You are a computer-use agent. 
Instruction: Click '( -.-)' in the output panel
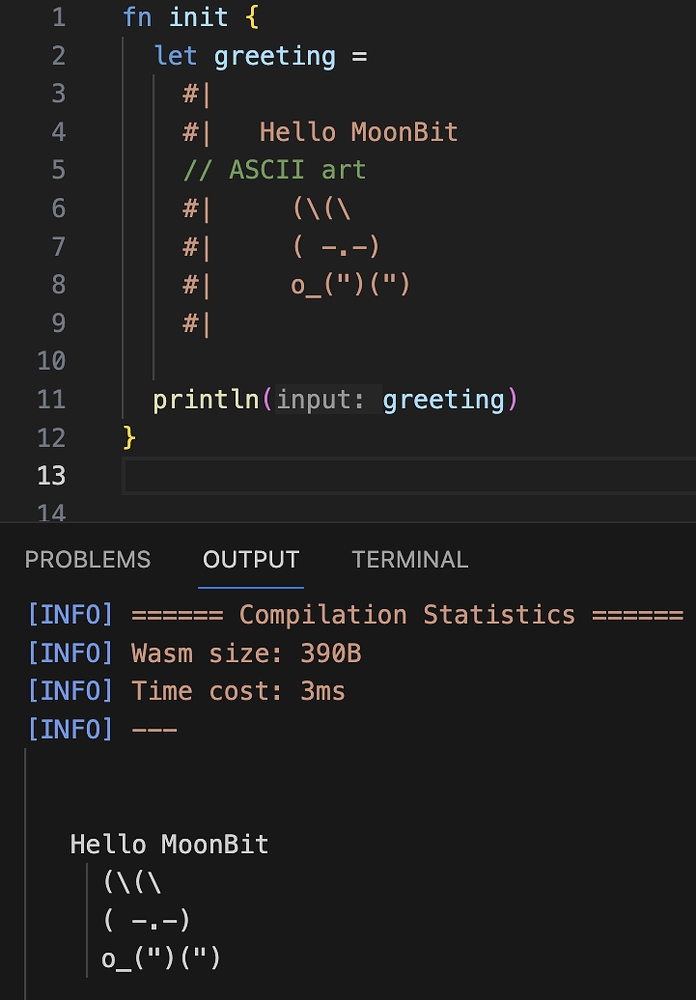(x=146, y=920)
